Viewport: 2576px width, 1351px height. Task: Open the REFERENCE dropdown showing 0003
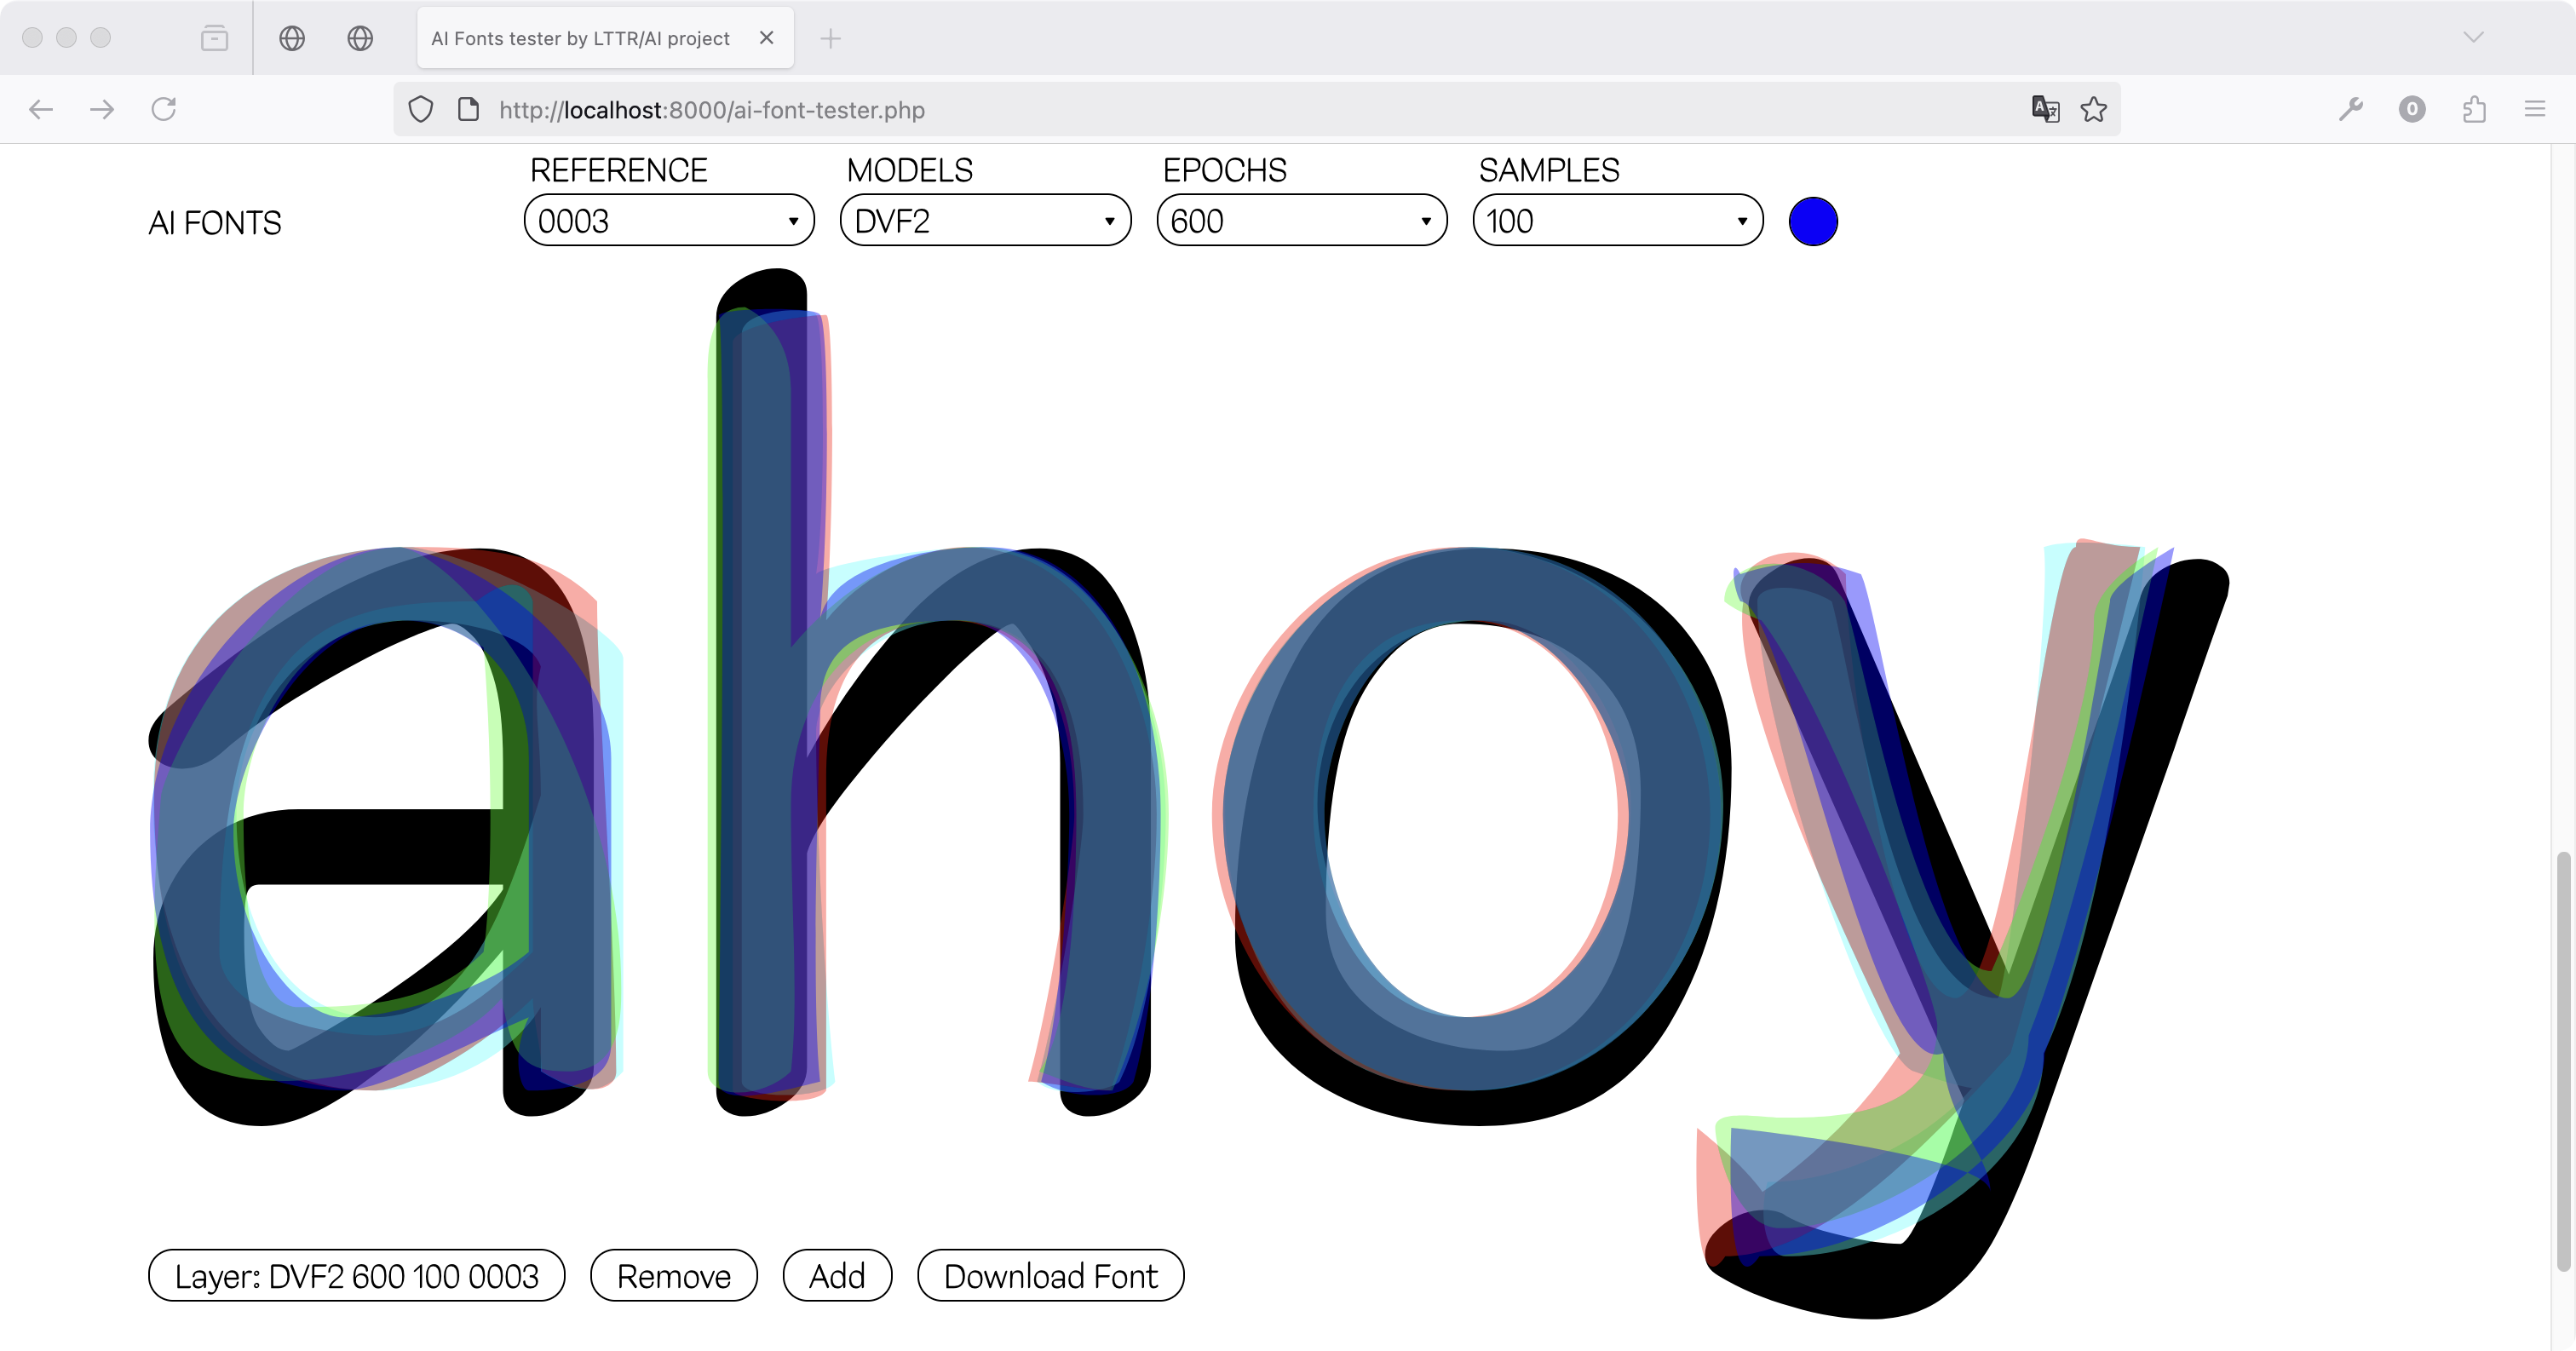coord(669,220)
